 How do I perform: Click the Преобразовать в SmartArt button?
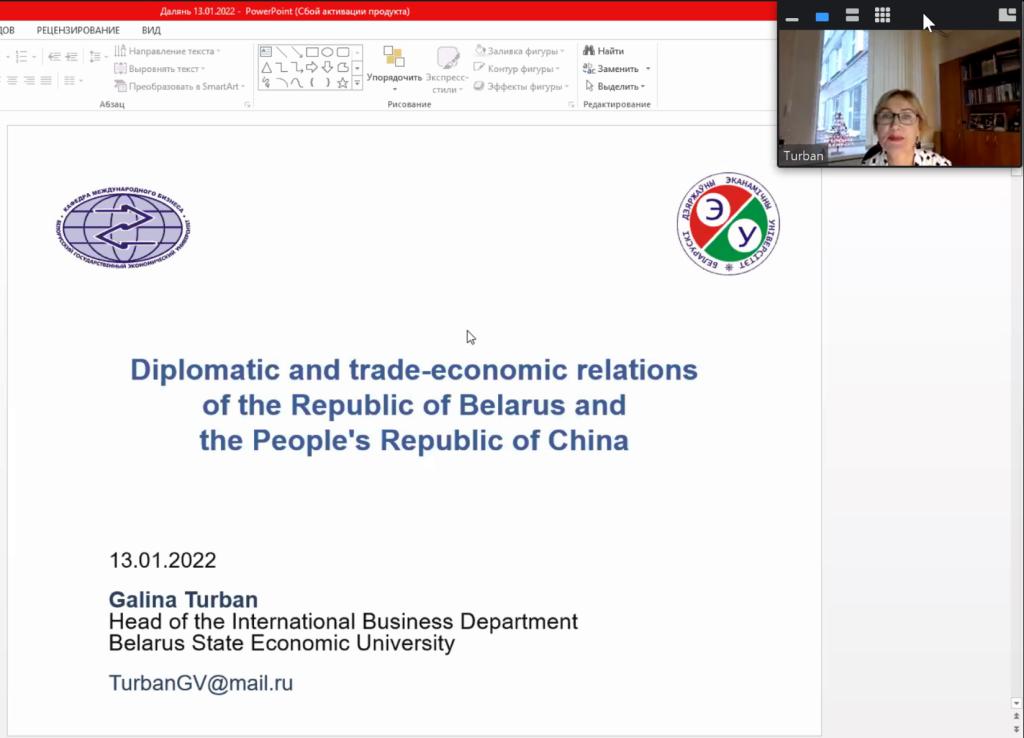177,87
